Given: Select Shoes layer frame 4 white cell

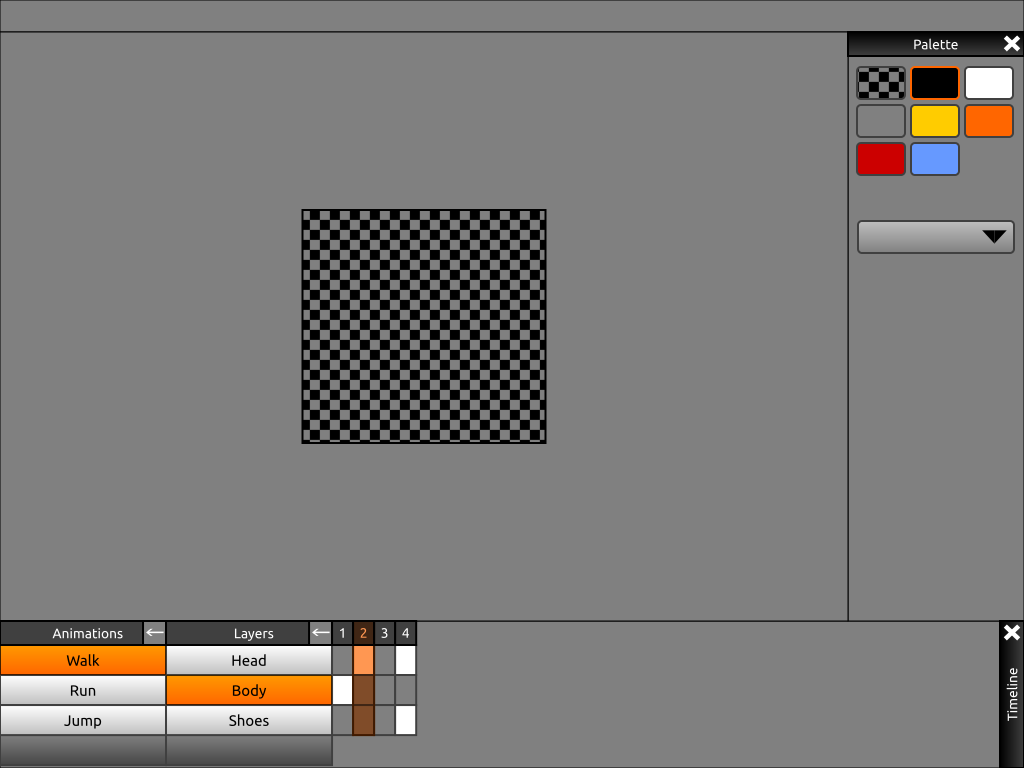Looking at the screenshot, I should click(x=406, y=720).
